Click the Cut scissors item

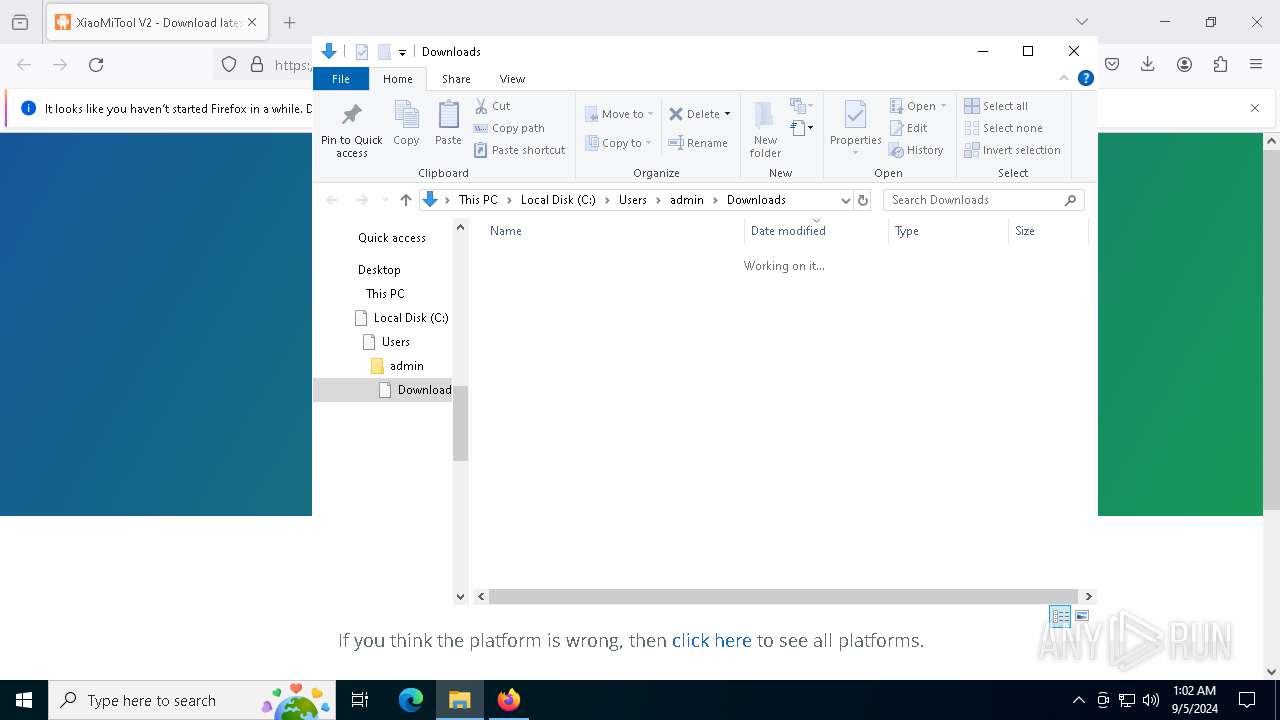[x=492, y=106]
